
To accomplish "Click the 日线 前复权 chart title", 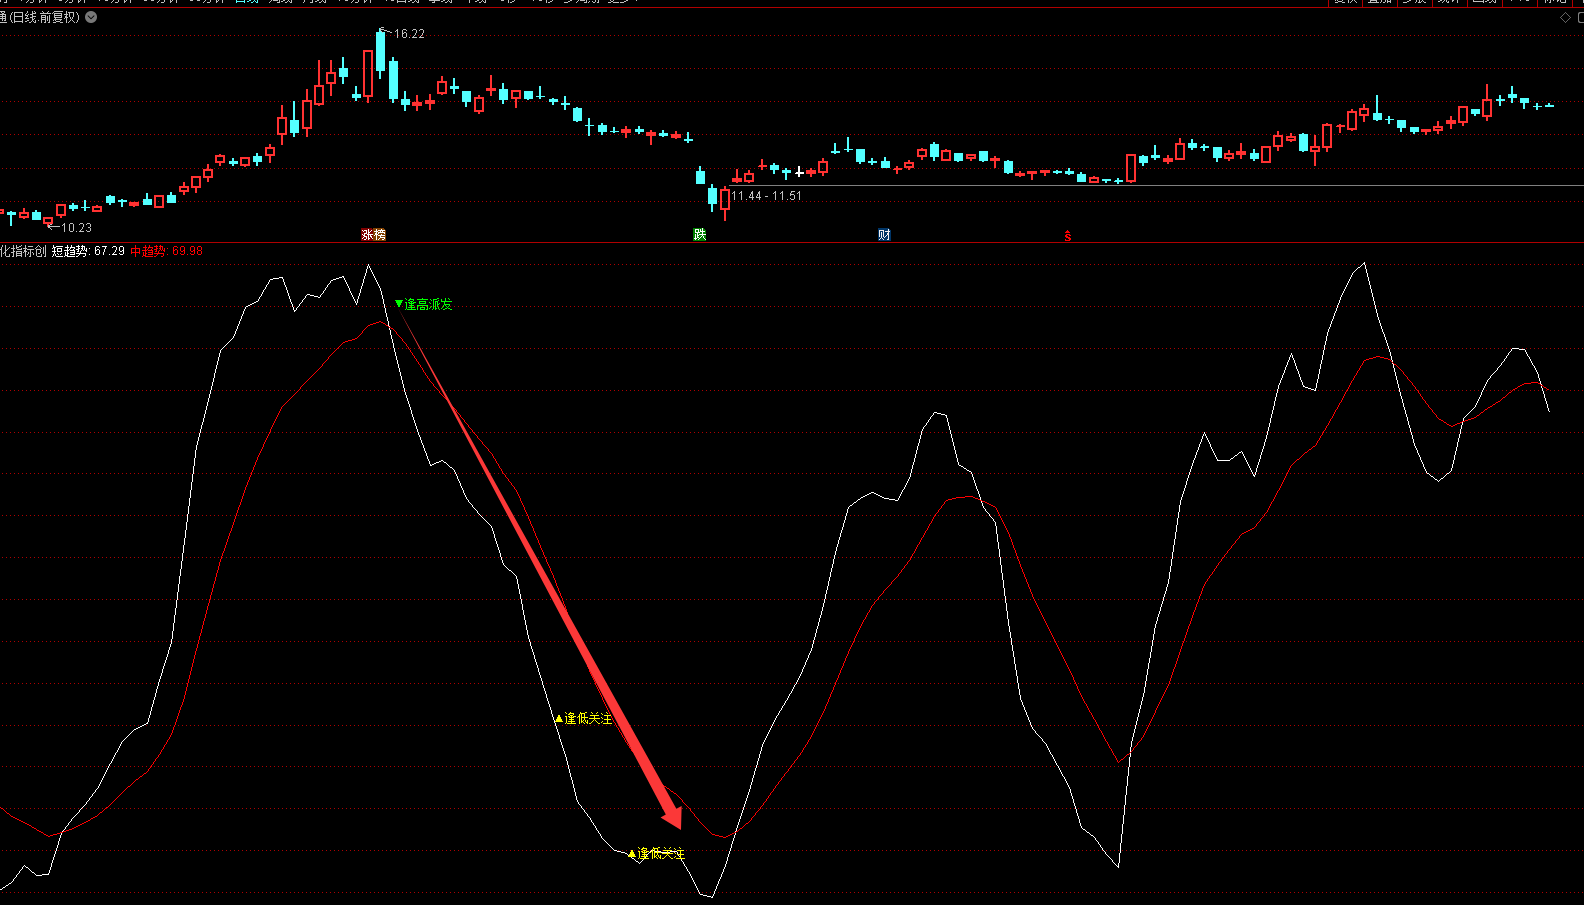I will [43, 17].
